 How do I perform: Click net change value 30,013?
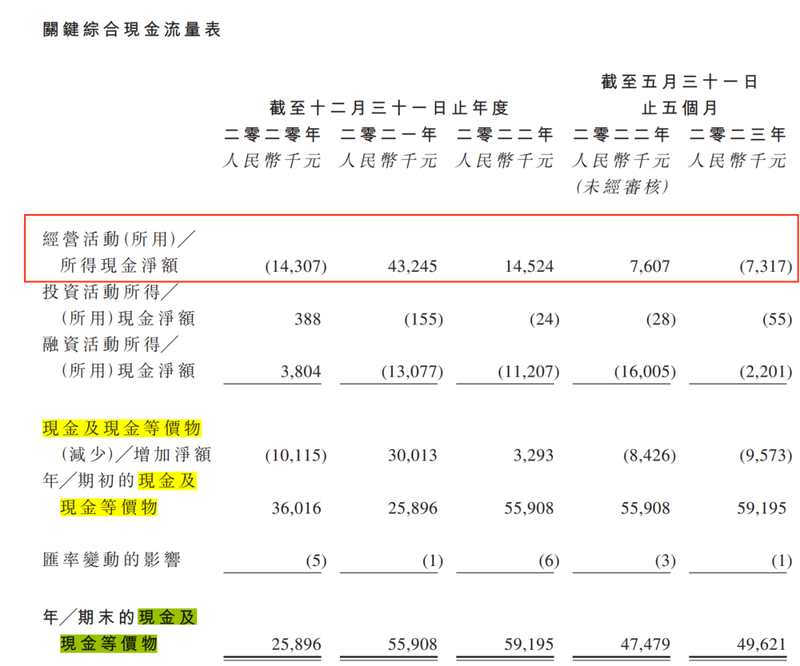pos(412,455)
